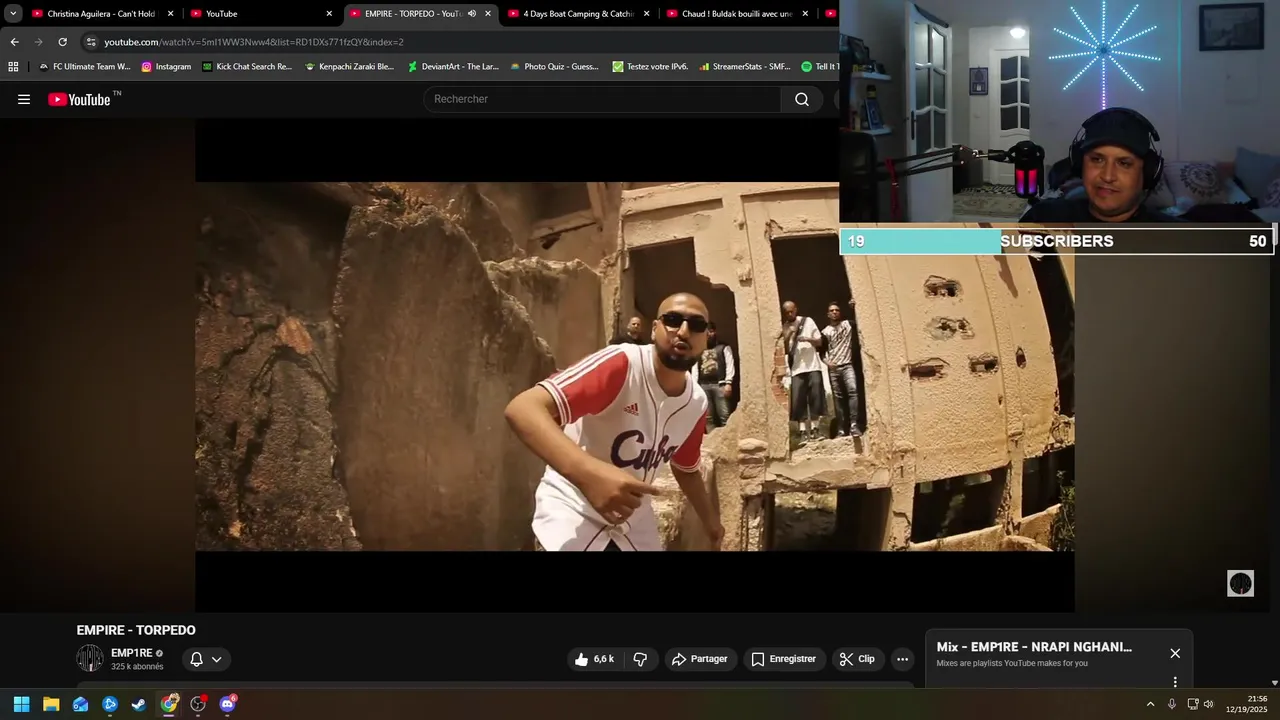
Task: Open Instagram bookmark
Action: [166, 67]
